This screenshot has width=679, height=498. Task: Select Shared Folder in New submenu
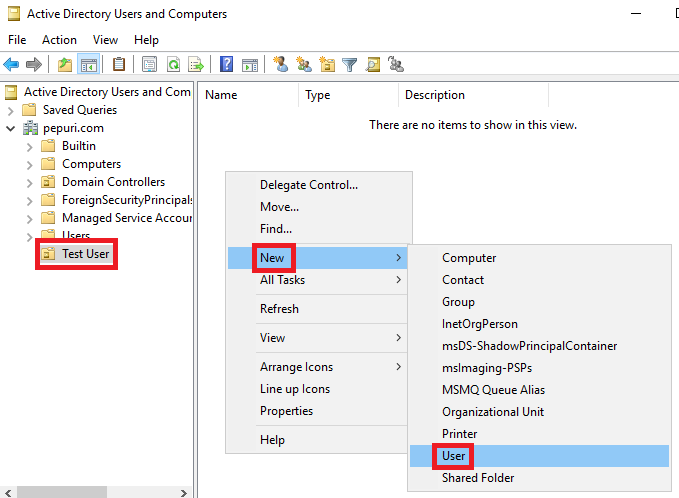[x=539, y=478]
